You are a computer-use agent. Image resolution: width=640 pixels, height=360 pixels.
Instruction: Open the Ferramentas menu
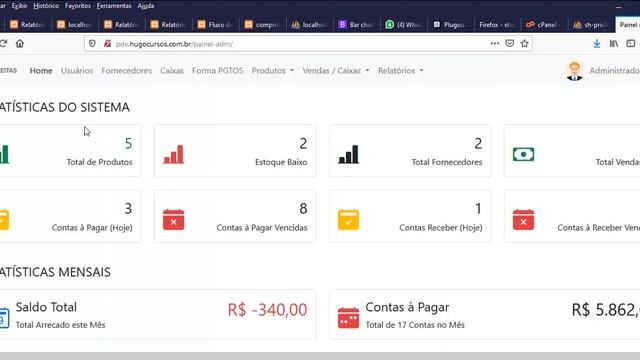tap(114, 6)
